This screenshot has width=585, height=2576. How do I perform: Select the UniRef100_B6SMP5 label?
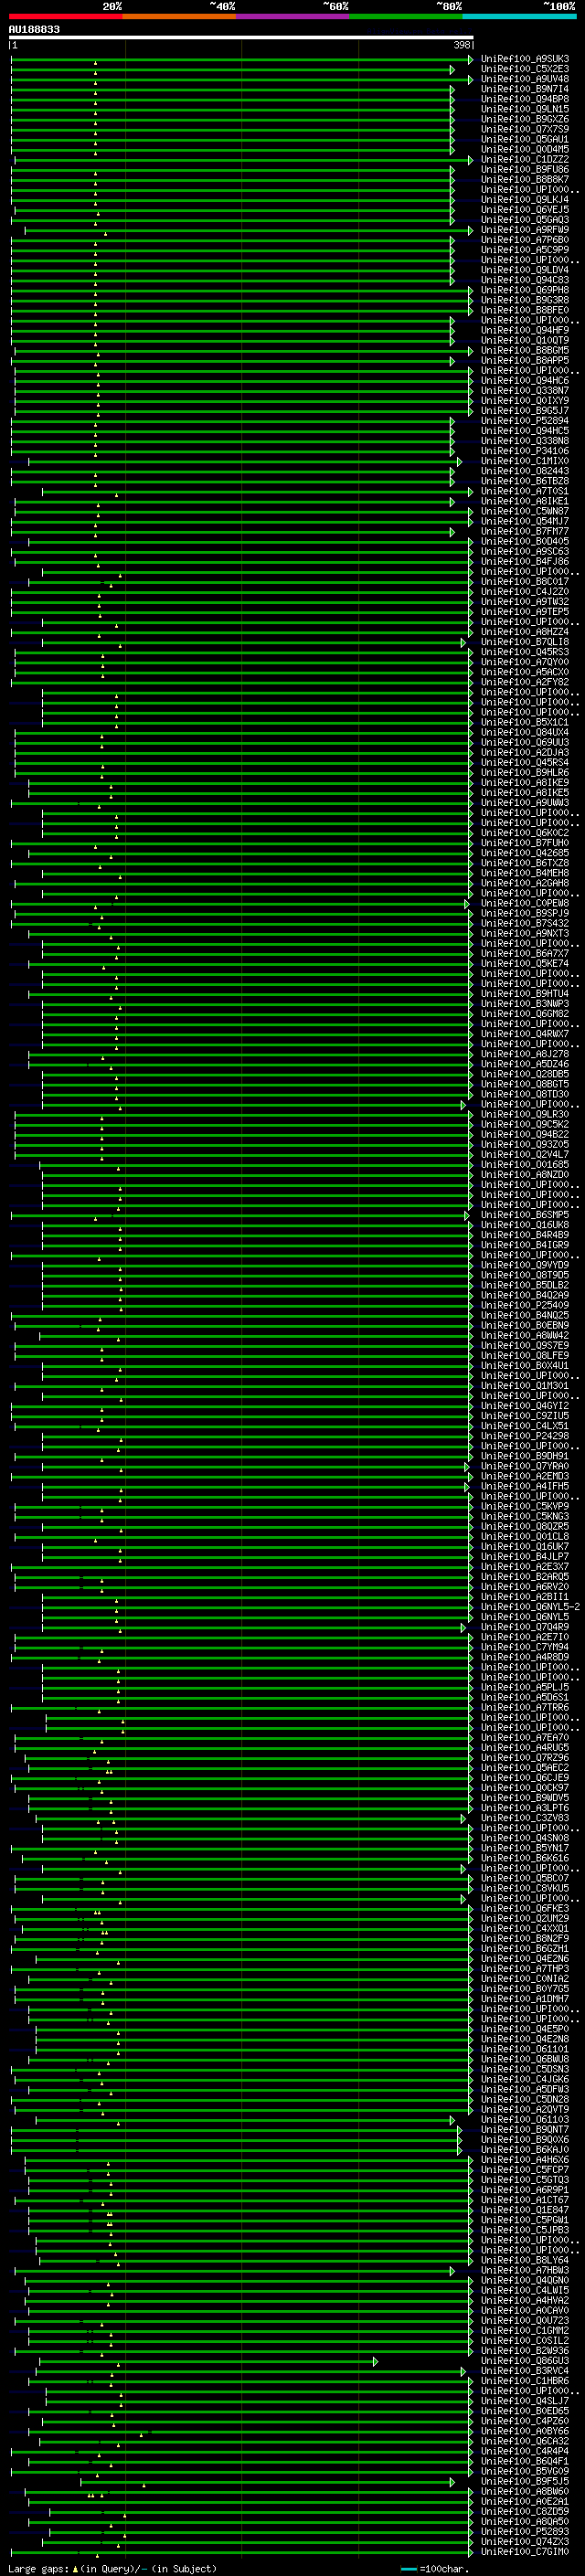coord(525,1214)
